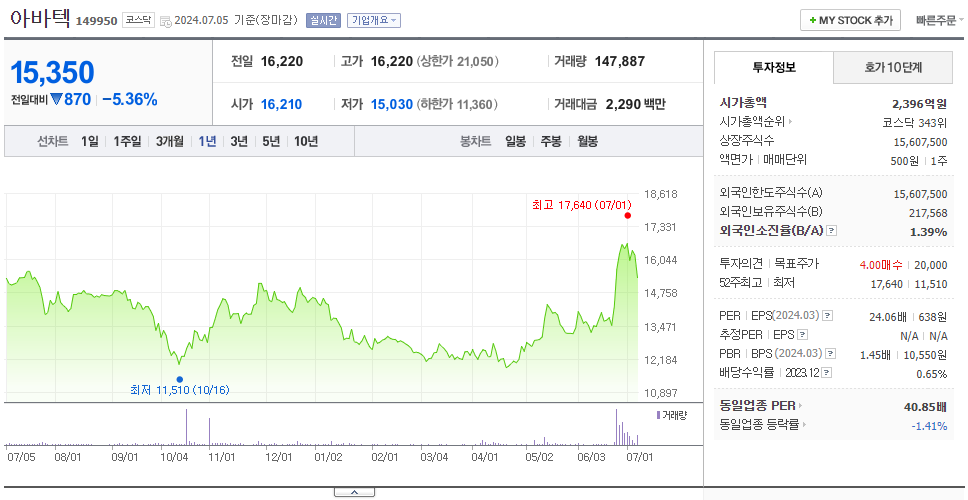This screenshot has width=968, height=500.
Task: Select the 1년 line chart period
Action: pyautogui.click(x=207, y=141)
